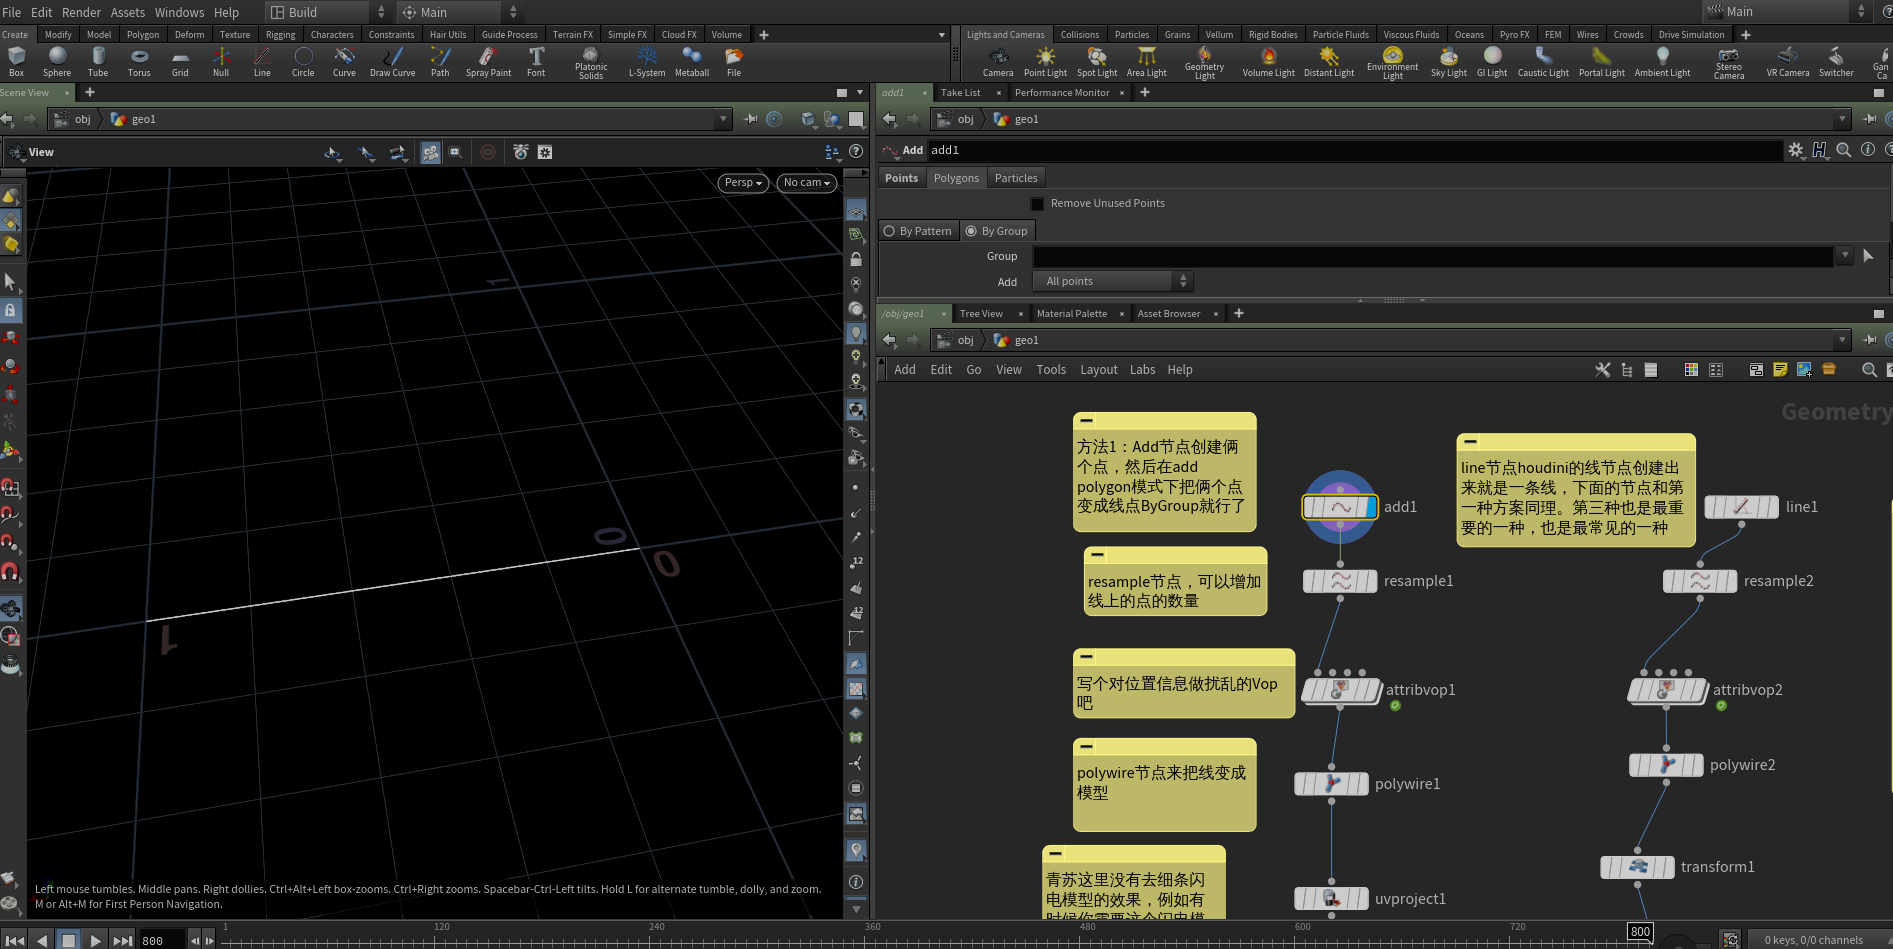Image resolution: width=1893 pixels, height=949 pixels.
Task: Enable Remove Unused Points checkbox
Action: tap(1038, 204)
